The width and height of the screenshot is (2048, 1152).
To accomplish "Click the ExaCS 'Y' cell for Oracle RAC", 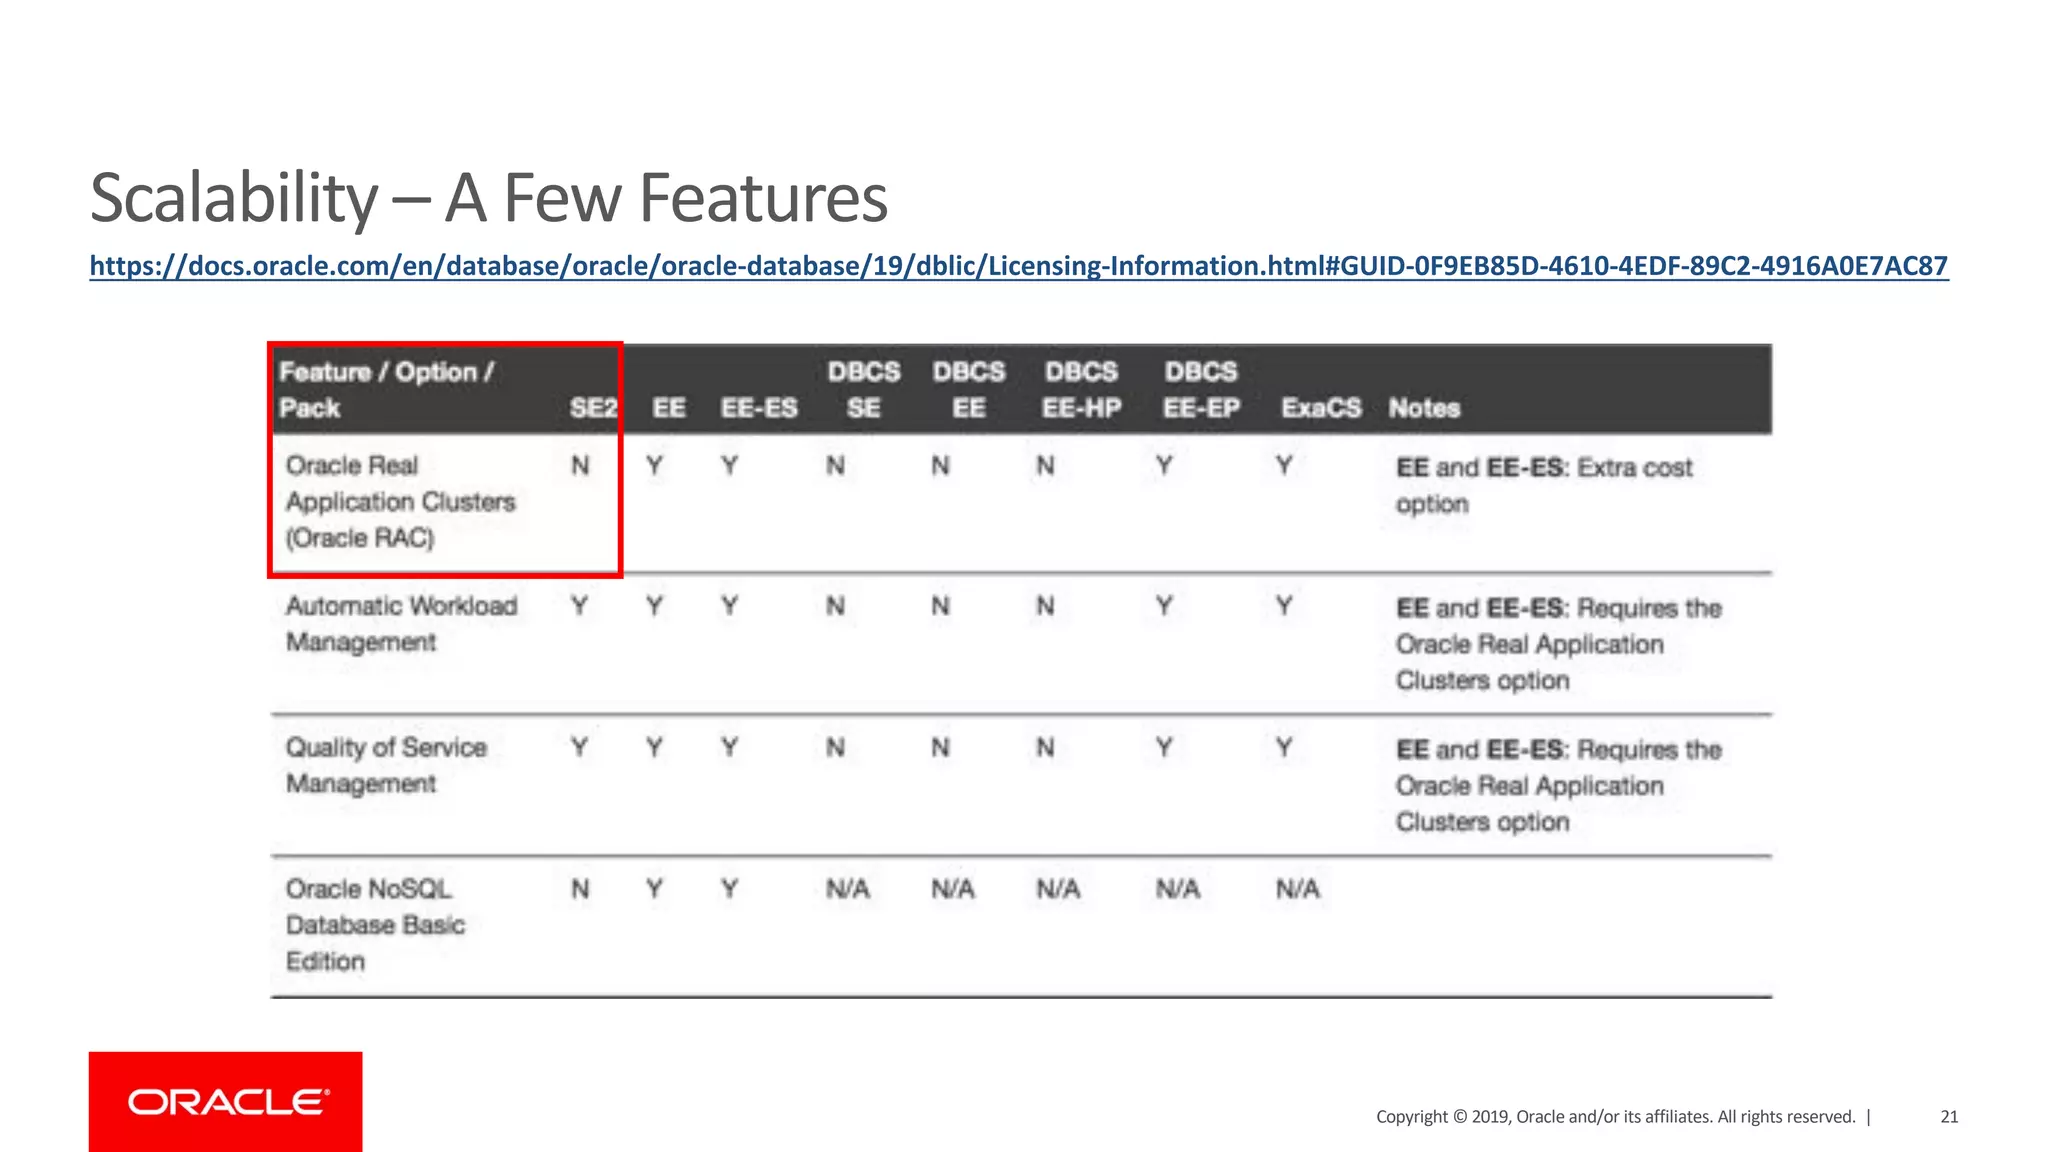I will tap(1284, 466).
